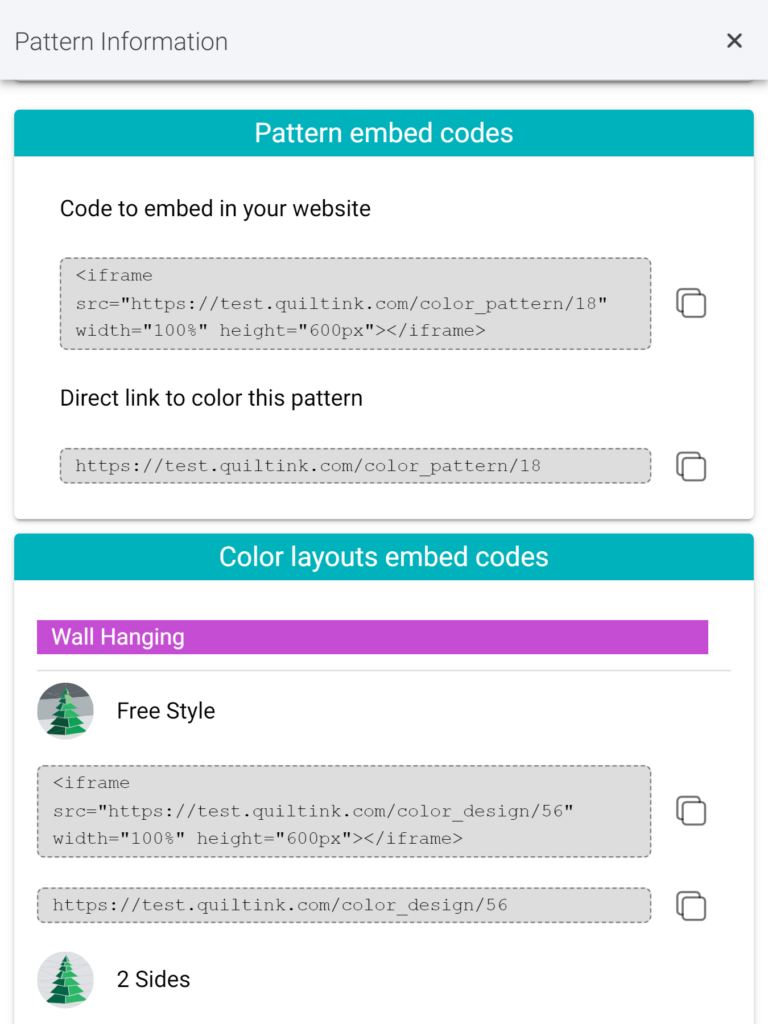768x1024 pixels.
Task: Click the 2 Sides tree thumbnail
Action: click(x=65, y=980)
